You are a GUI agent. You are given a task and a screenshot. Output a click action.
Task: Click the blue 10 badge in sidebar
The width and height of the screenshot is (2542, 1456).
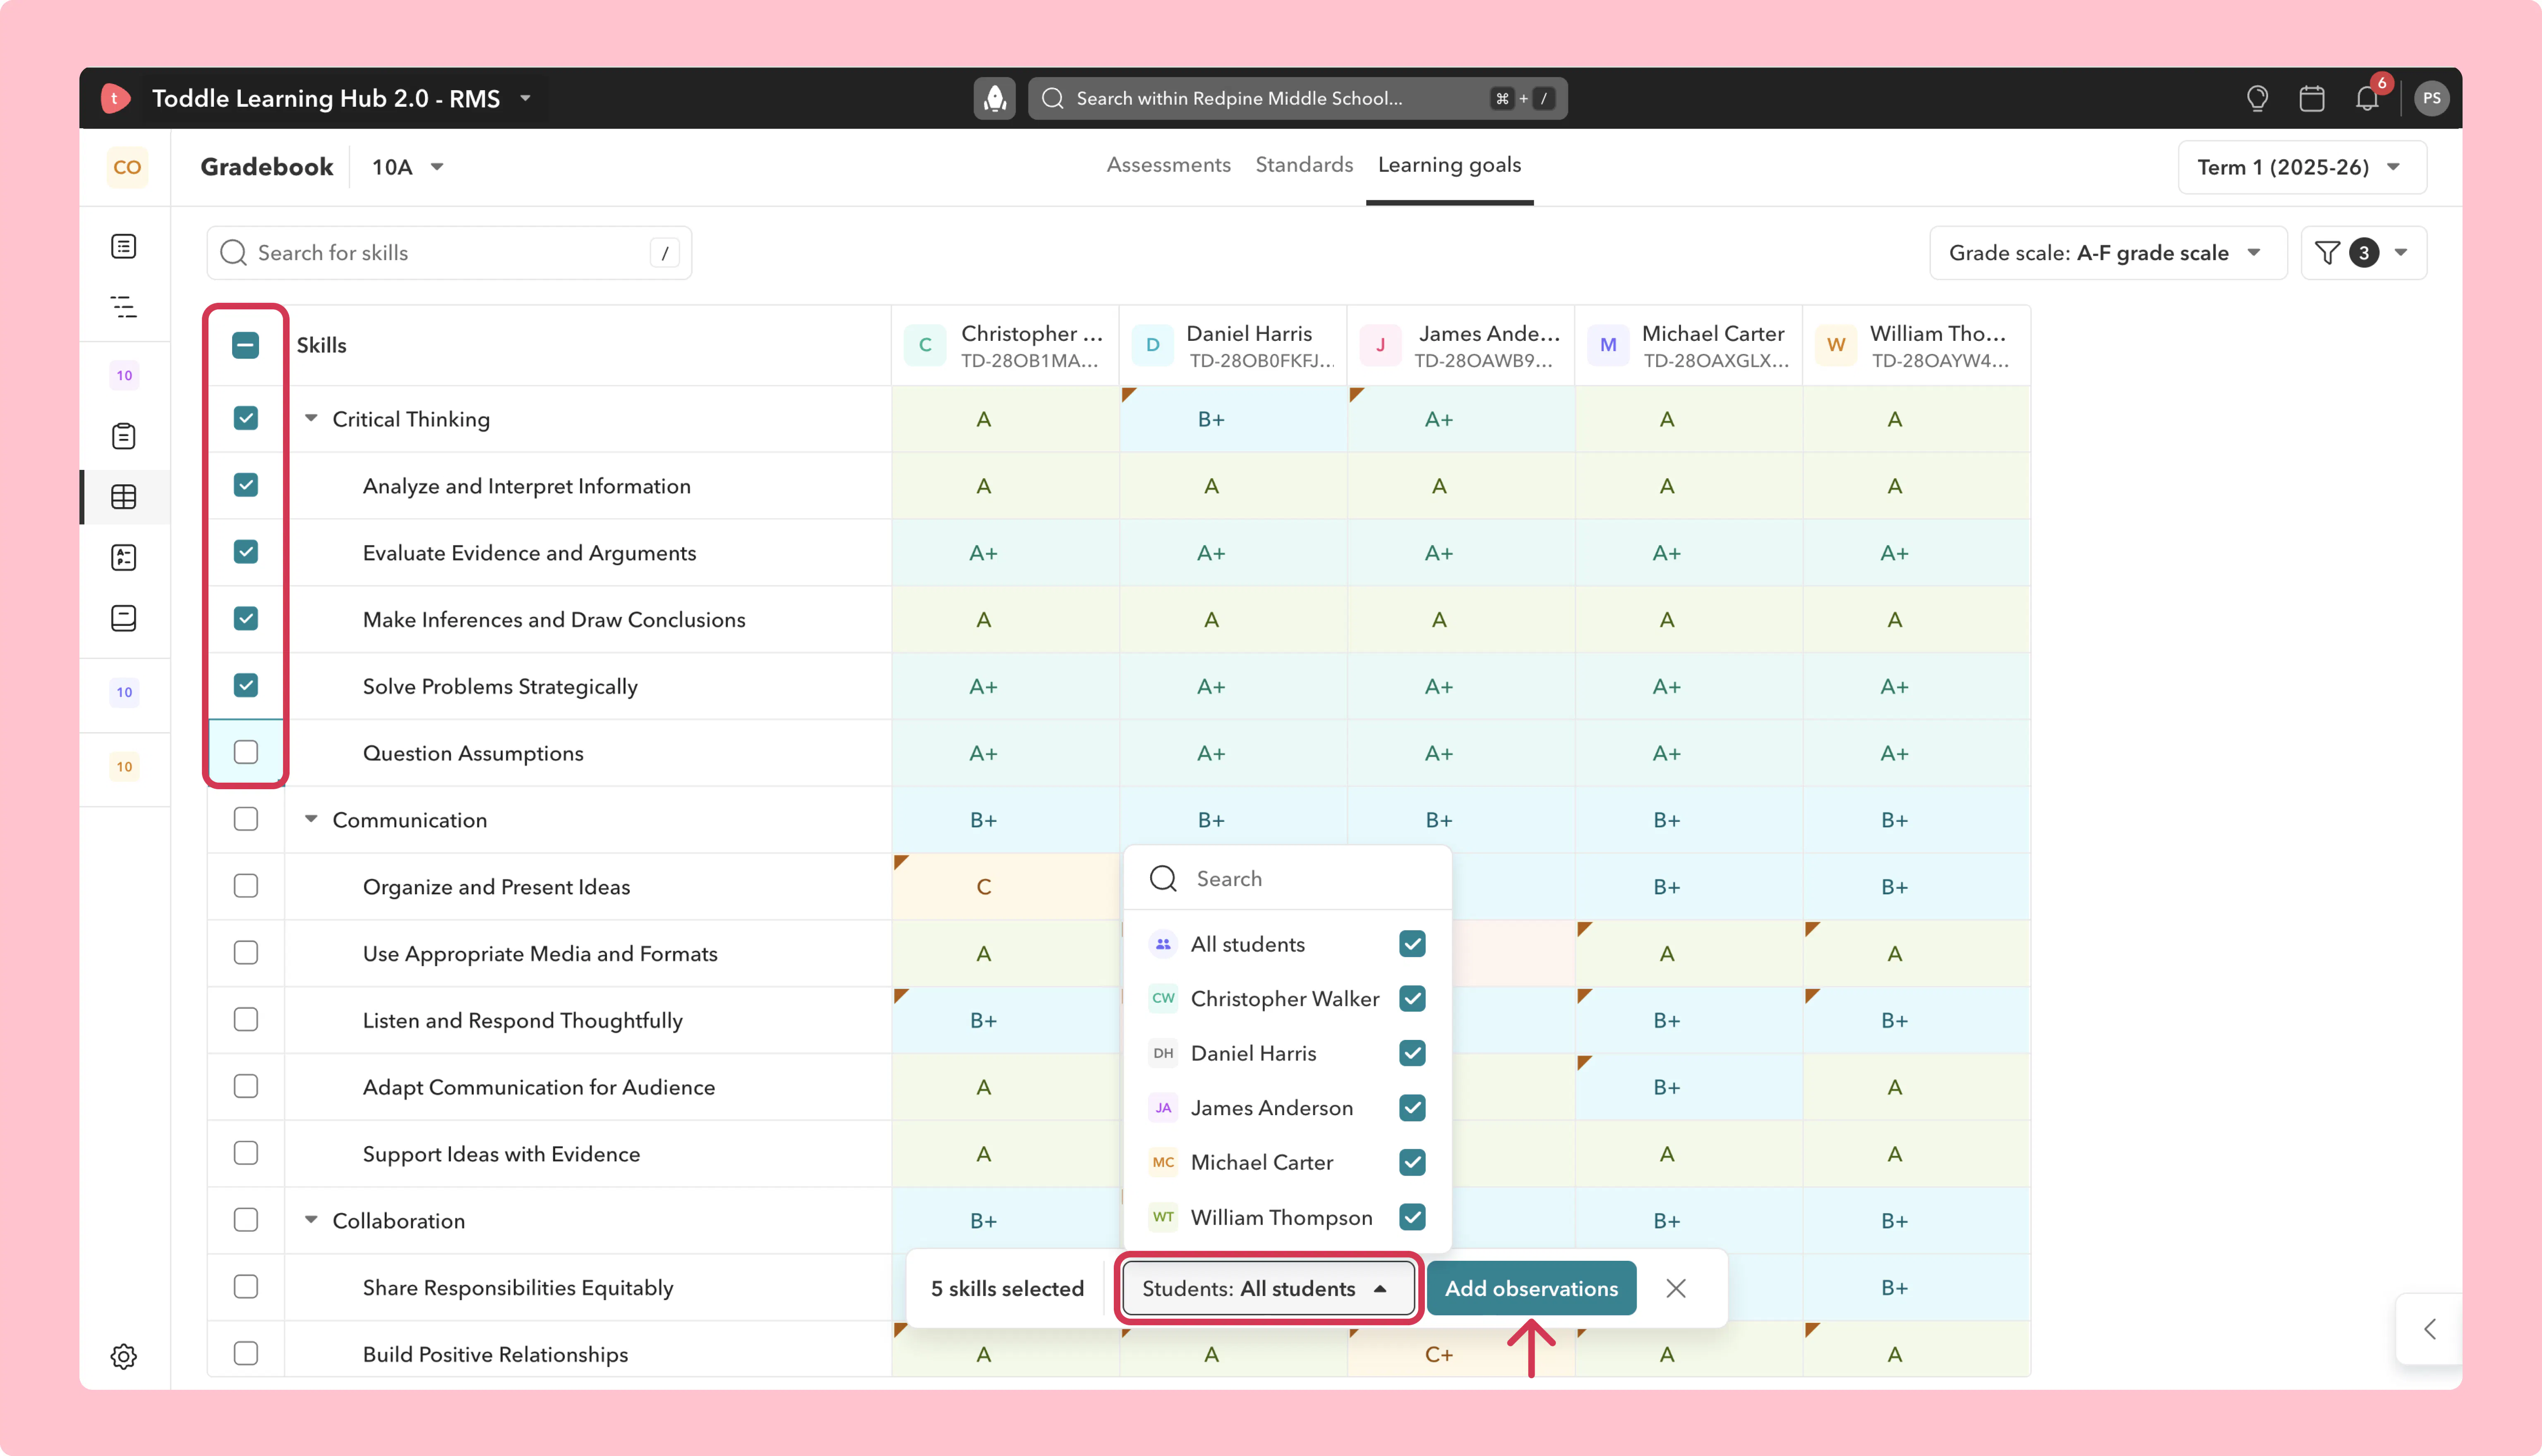click(124, 692)
